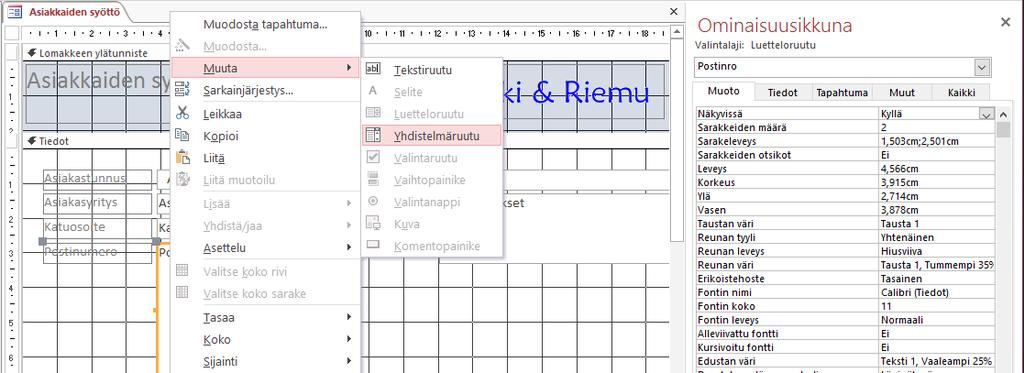Choose Leikkaa in the context menu
Viewport: 1024px width, 373px height.
click(x=265, y=114)
